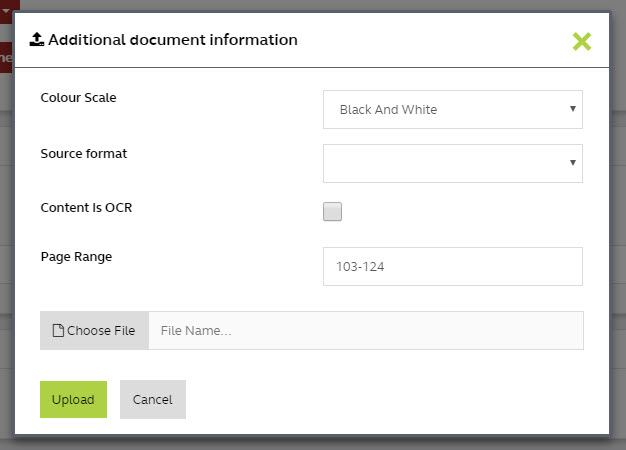Focus the Page Range input field
Screen dimensions: 626x450
[452, 267]
